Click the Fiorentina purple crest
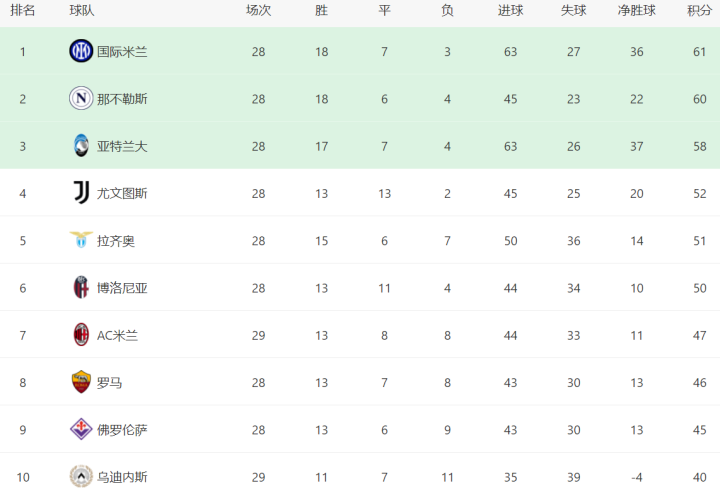The height and width of the screenshot is (498, 720). [x=81, y=429]
